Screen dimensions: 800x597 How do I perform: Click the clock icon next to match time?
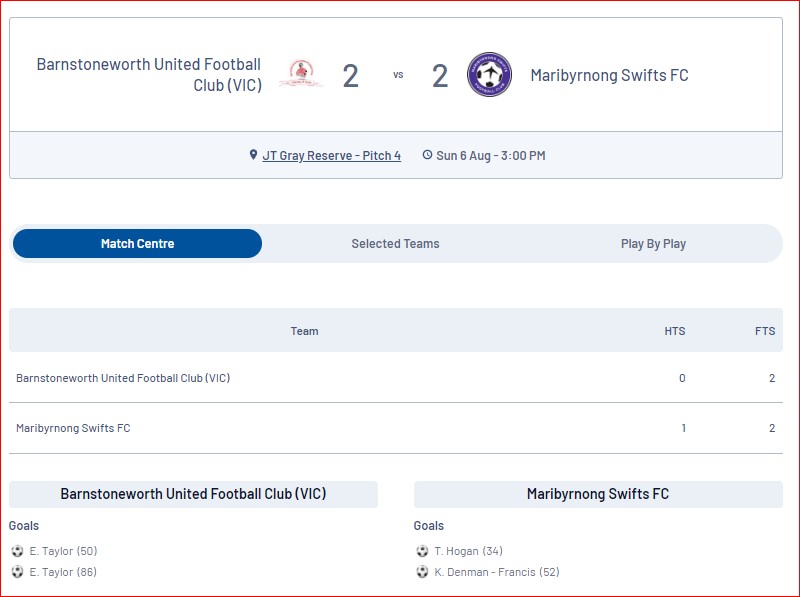427,155
